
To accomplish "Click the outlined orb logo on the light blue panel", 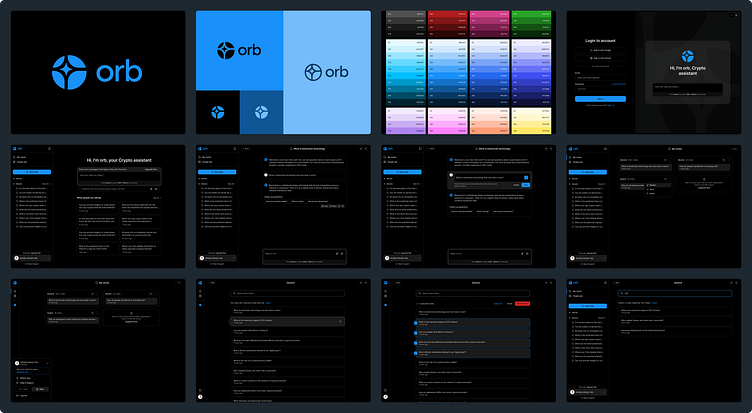I will pos(313,72).
